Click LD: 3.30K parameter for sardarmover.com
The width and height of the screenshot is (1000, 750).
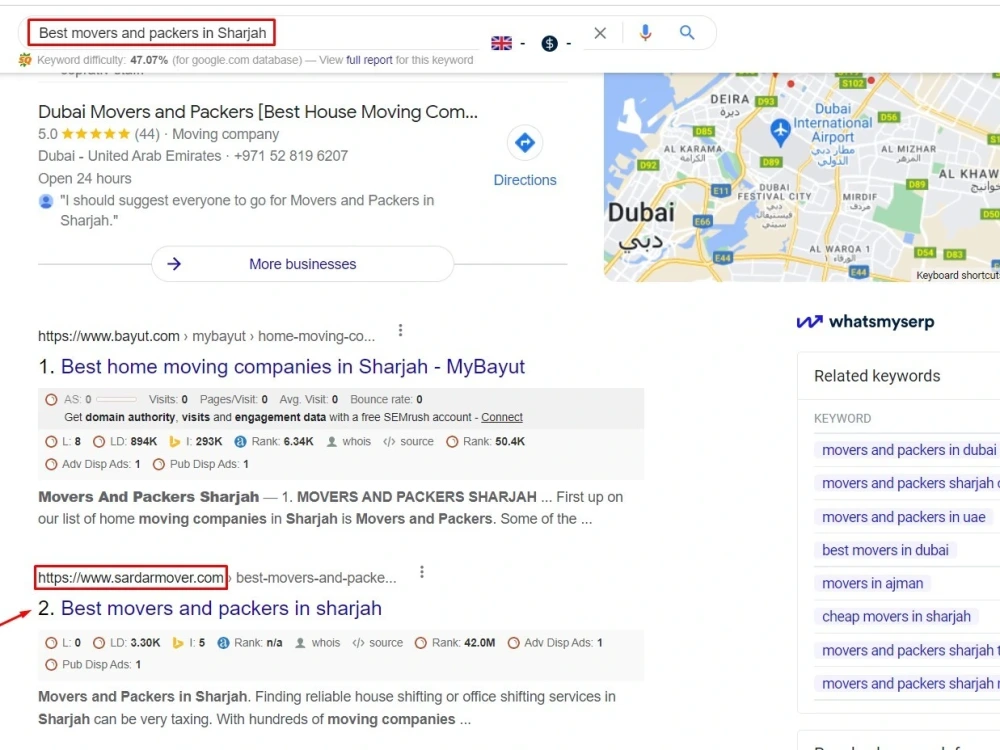(x=127, y=643)
